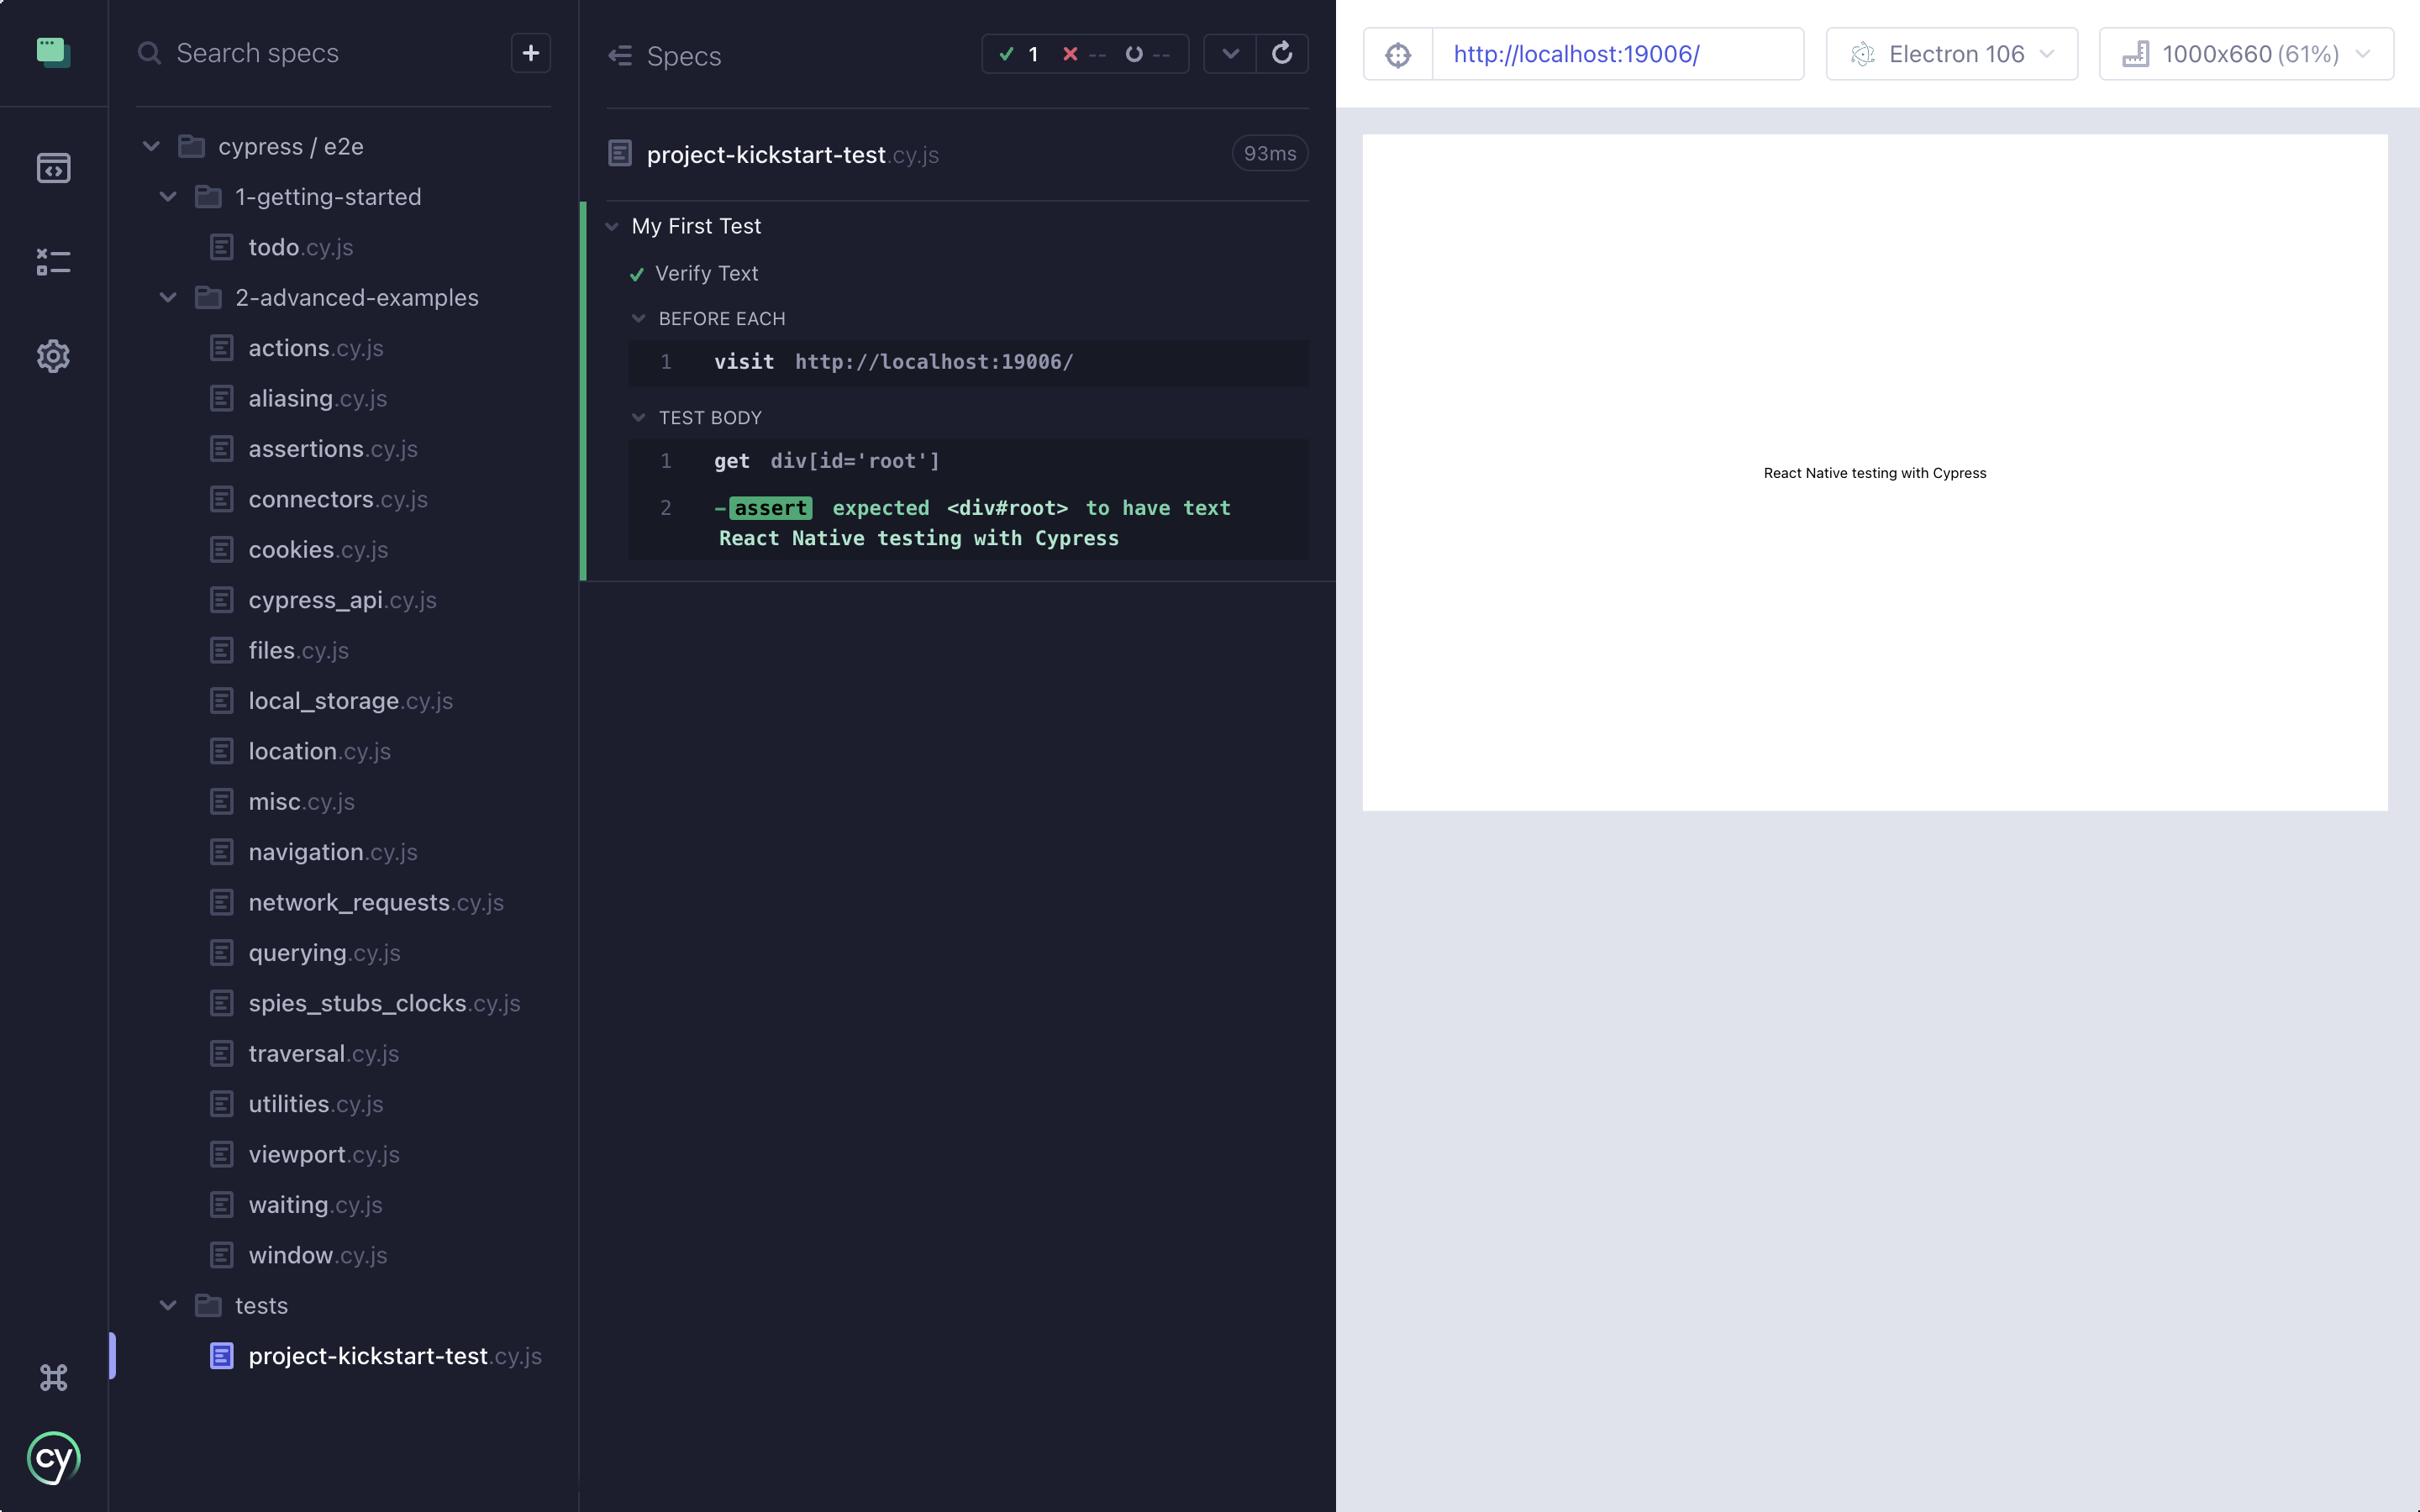Collapse the TEST BODY section
The width and height of the screenshot is (2420, 1512).
coord(639,418)
